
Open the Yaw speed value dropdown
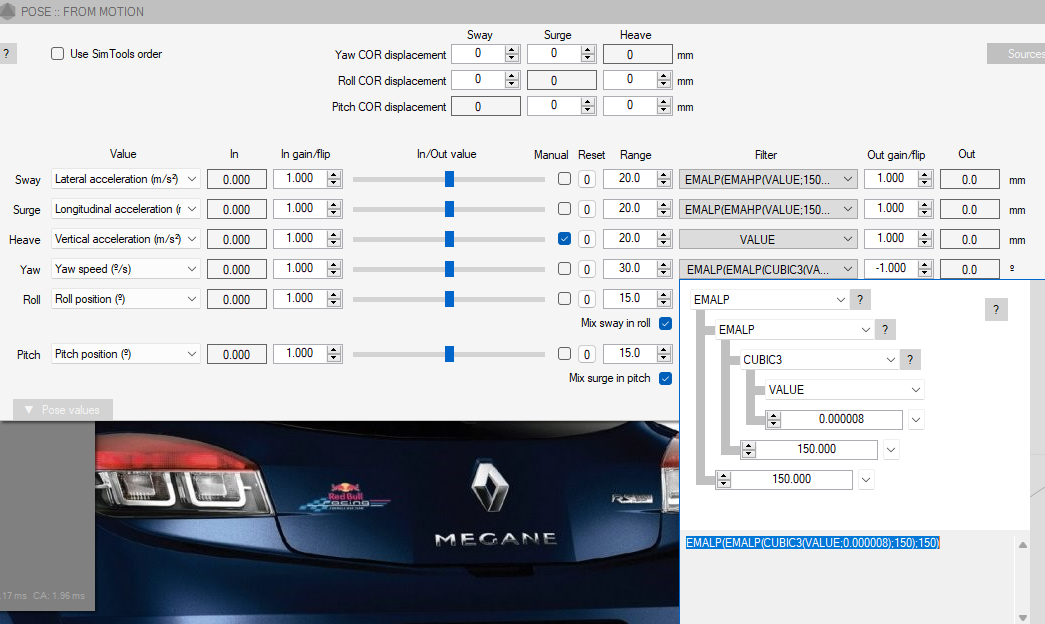[x=125, y=269]
